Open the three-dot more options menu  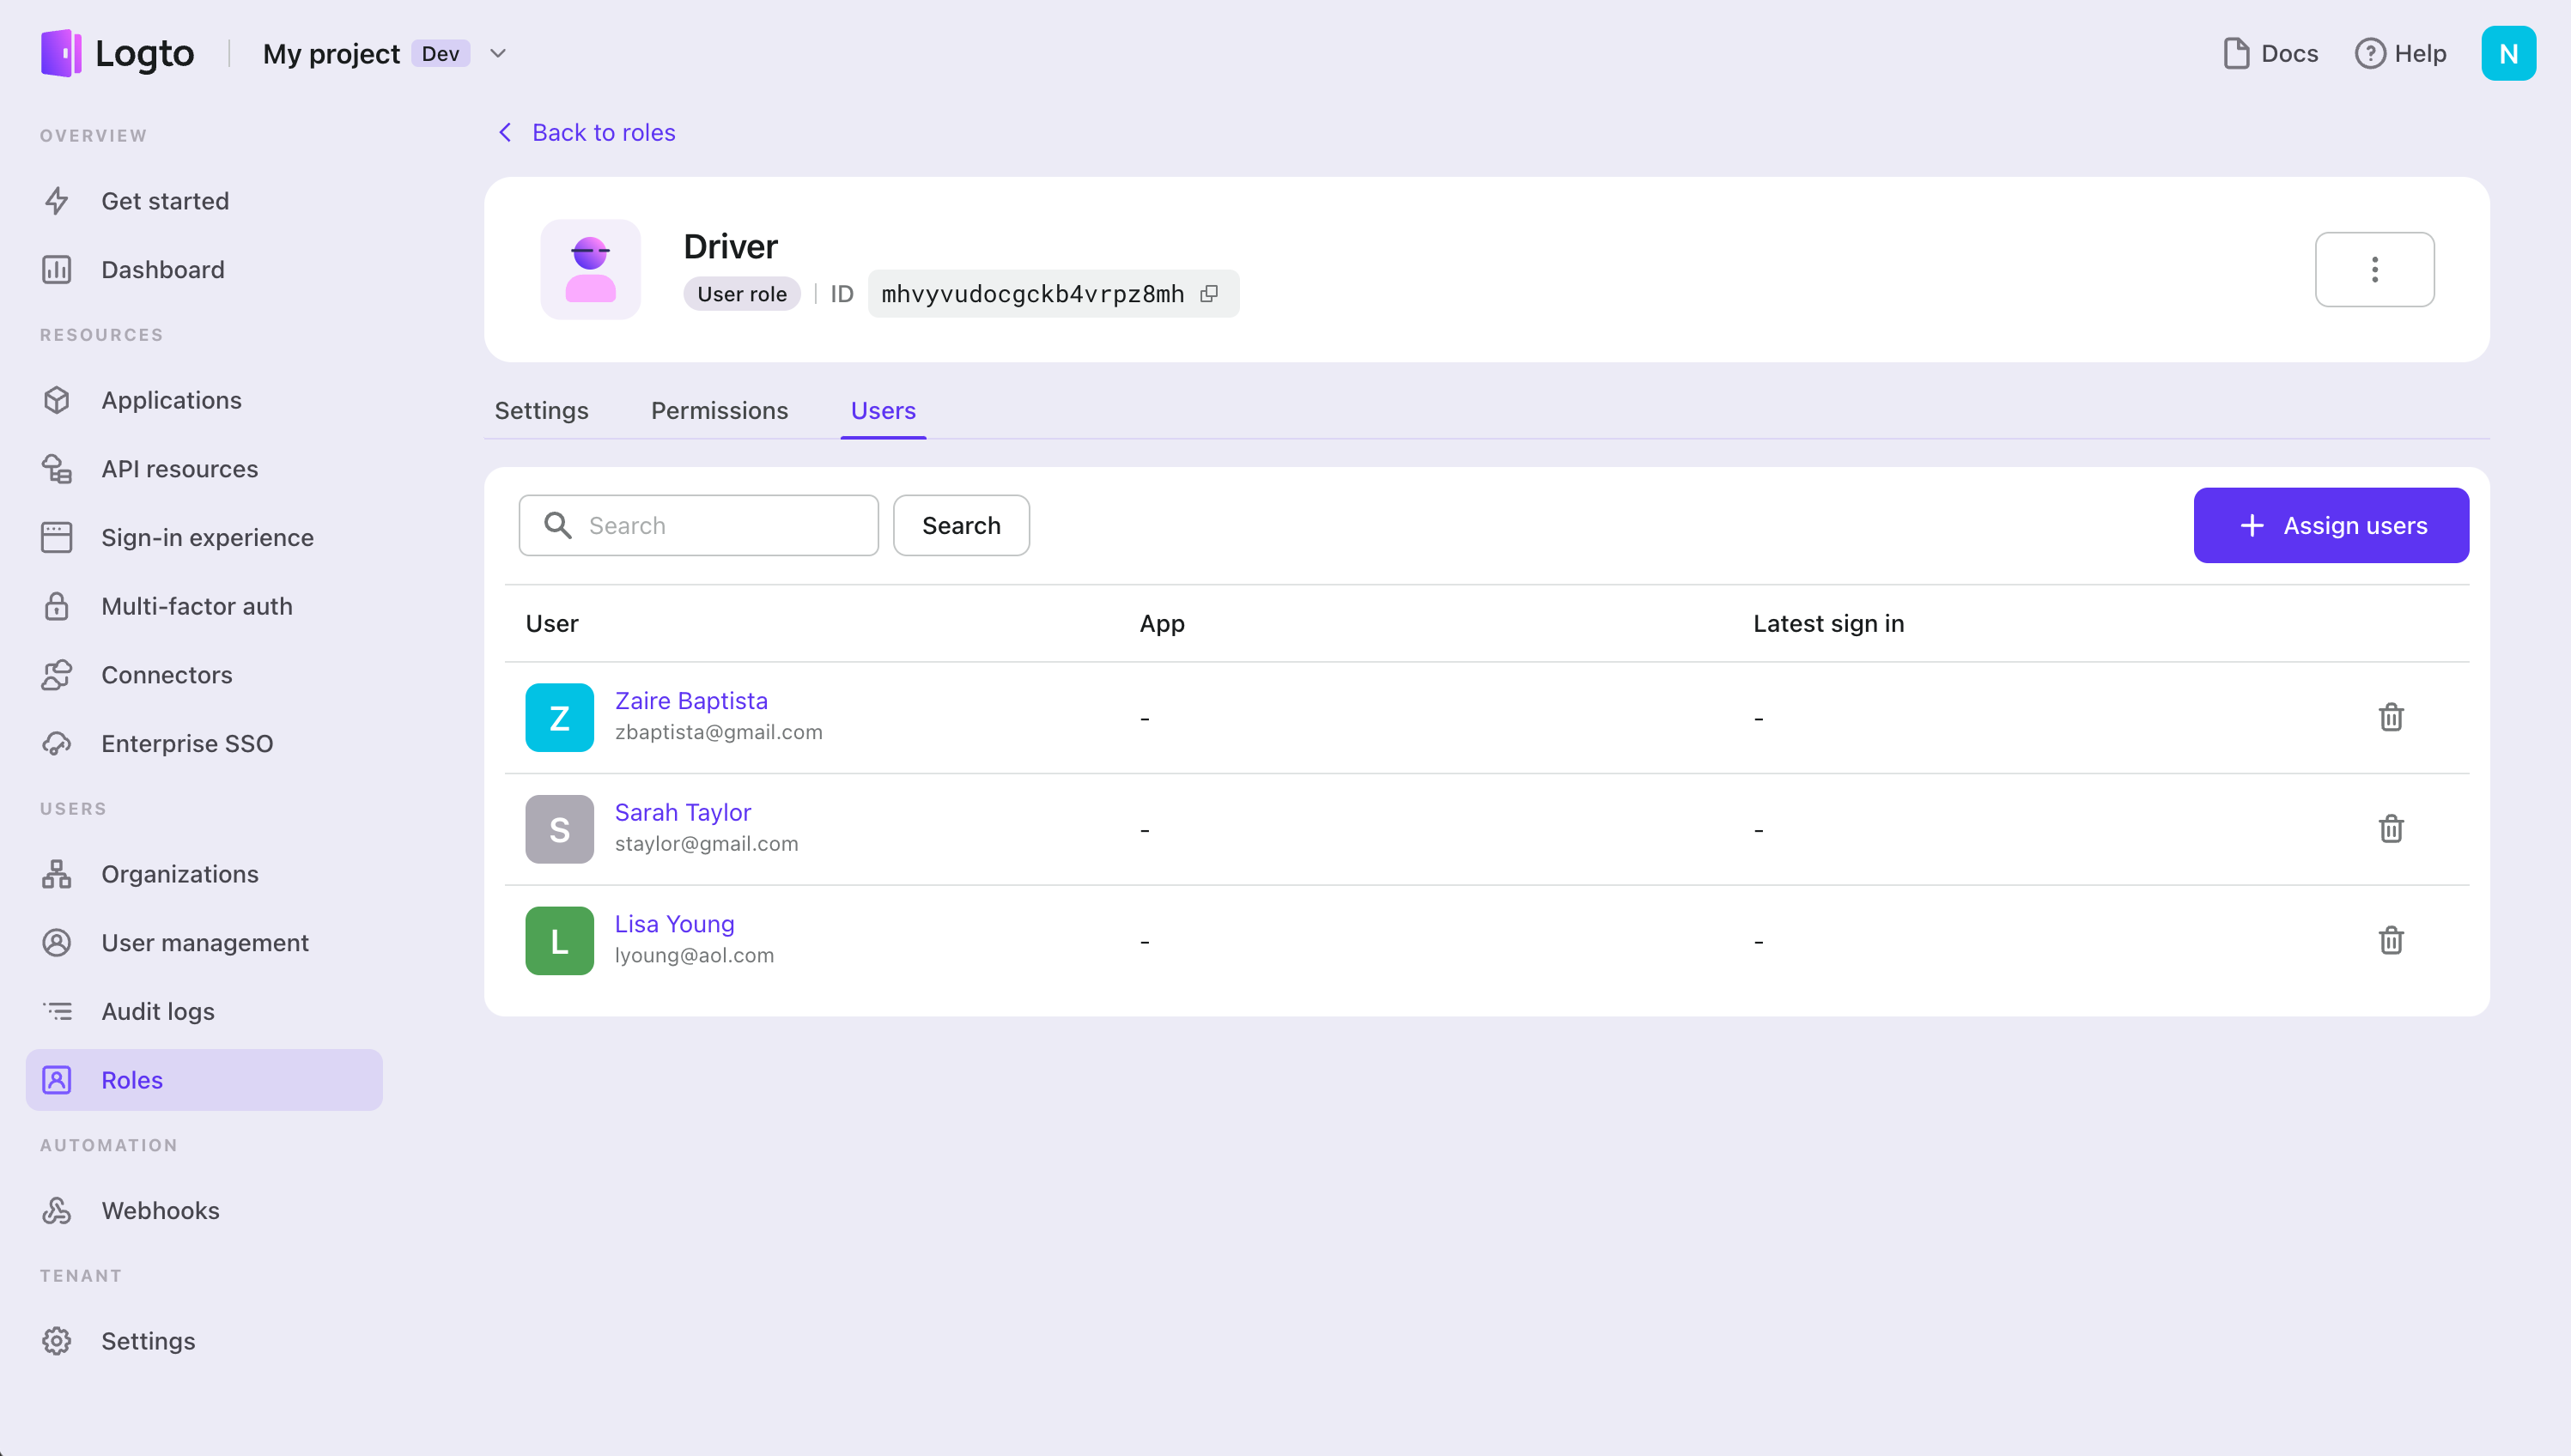2374,269
